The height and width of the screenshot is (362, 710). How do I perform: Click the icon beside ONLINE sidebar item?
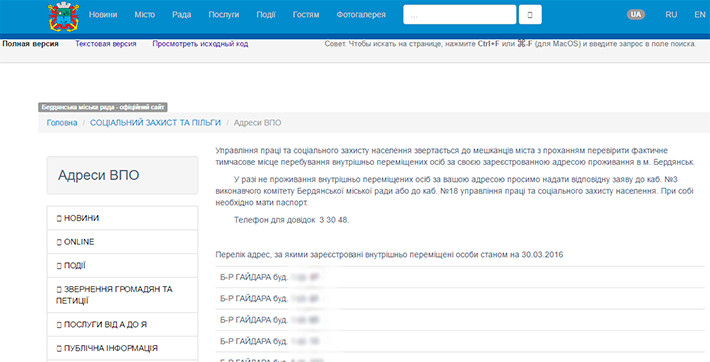[59, 242]
